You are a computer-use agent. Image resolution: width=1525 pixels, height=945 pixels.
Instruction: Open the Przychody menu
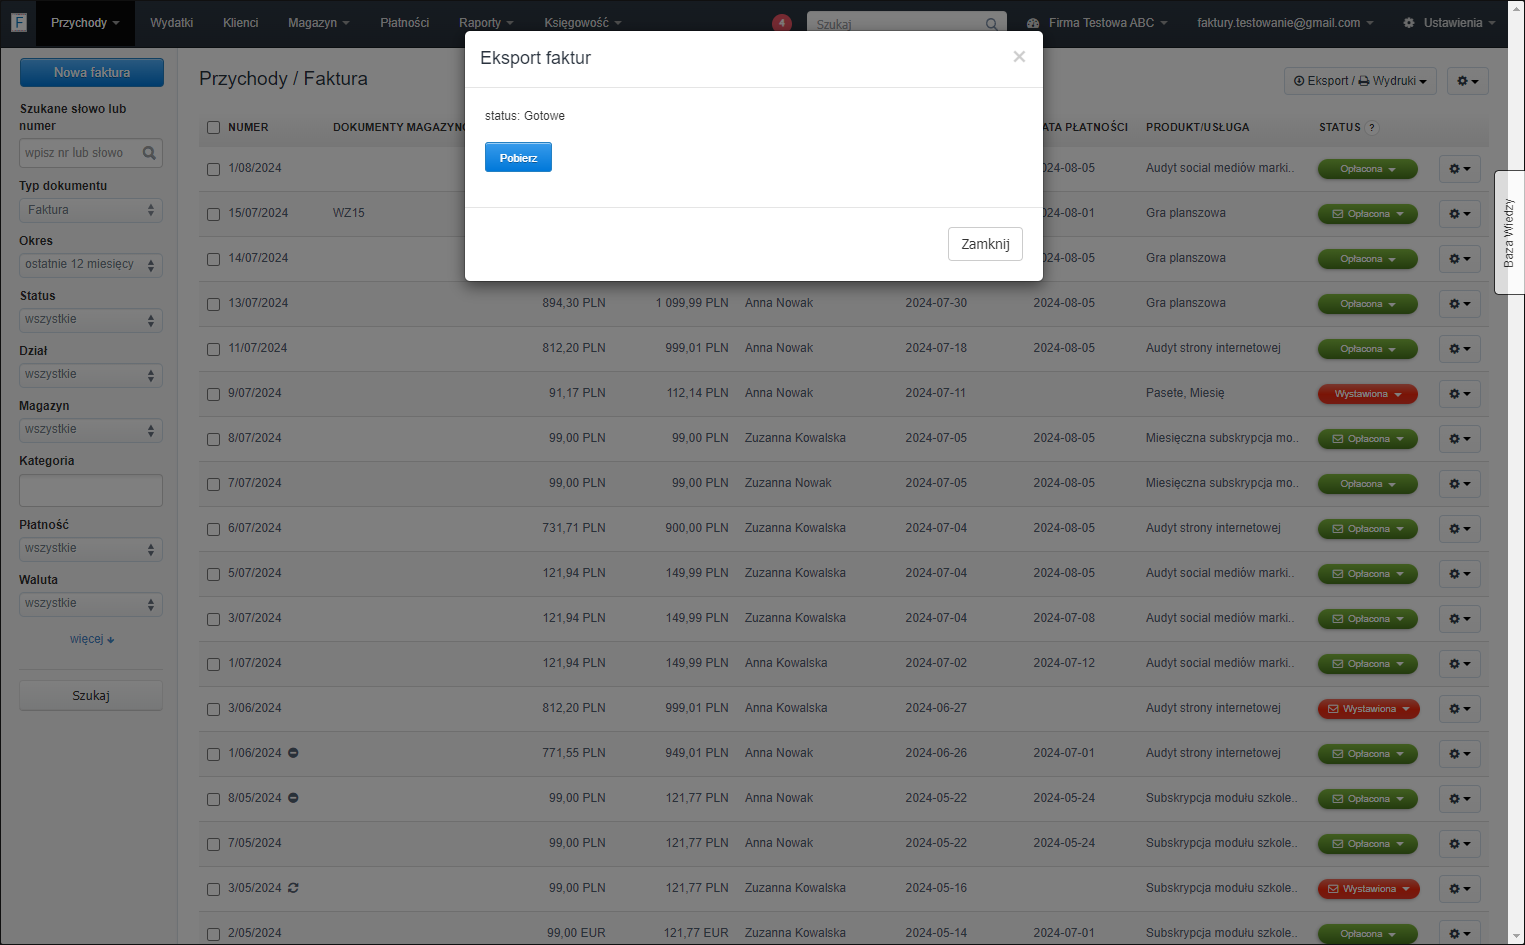(85, 23)
